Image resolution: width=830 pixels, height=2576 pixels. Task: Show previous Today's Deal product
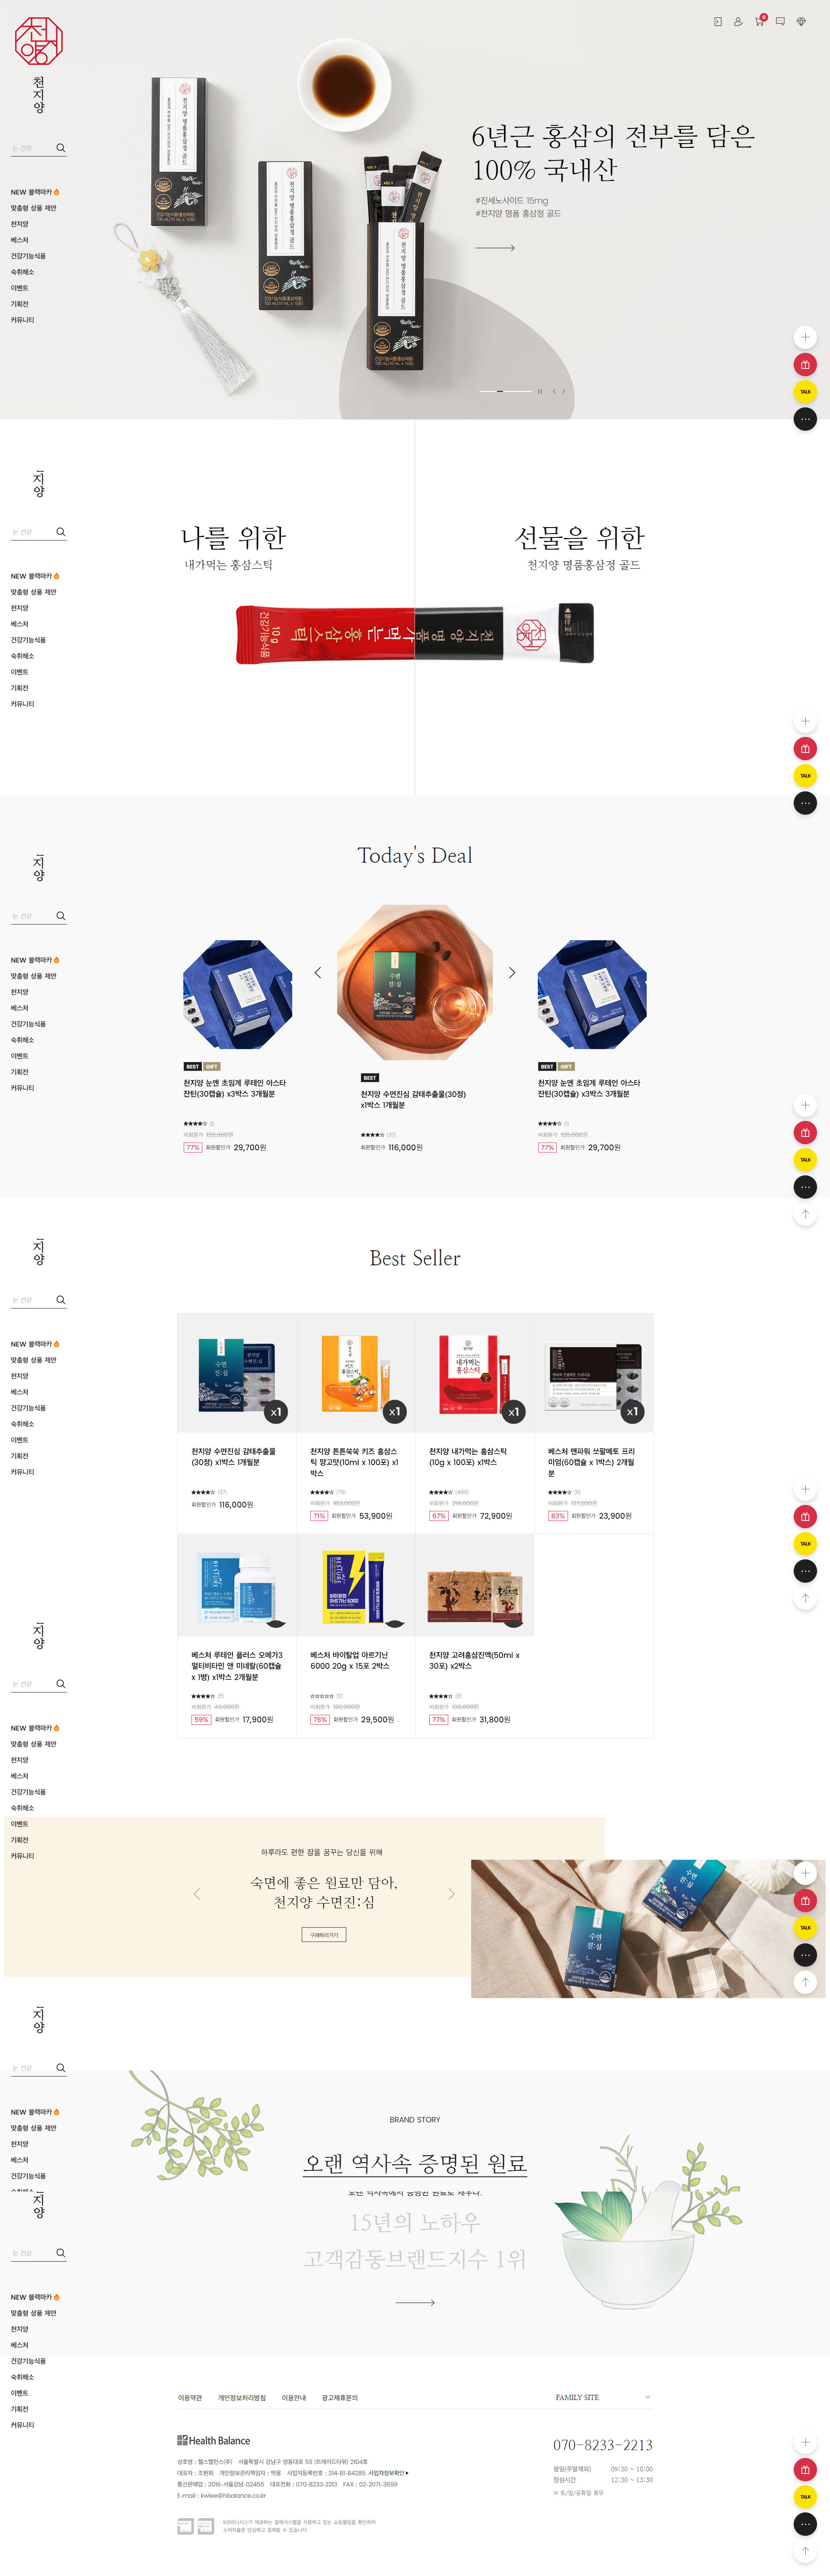tap(318, 972)
